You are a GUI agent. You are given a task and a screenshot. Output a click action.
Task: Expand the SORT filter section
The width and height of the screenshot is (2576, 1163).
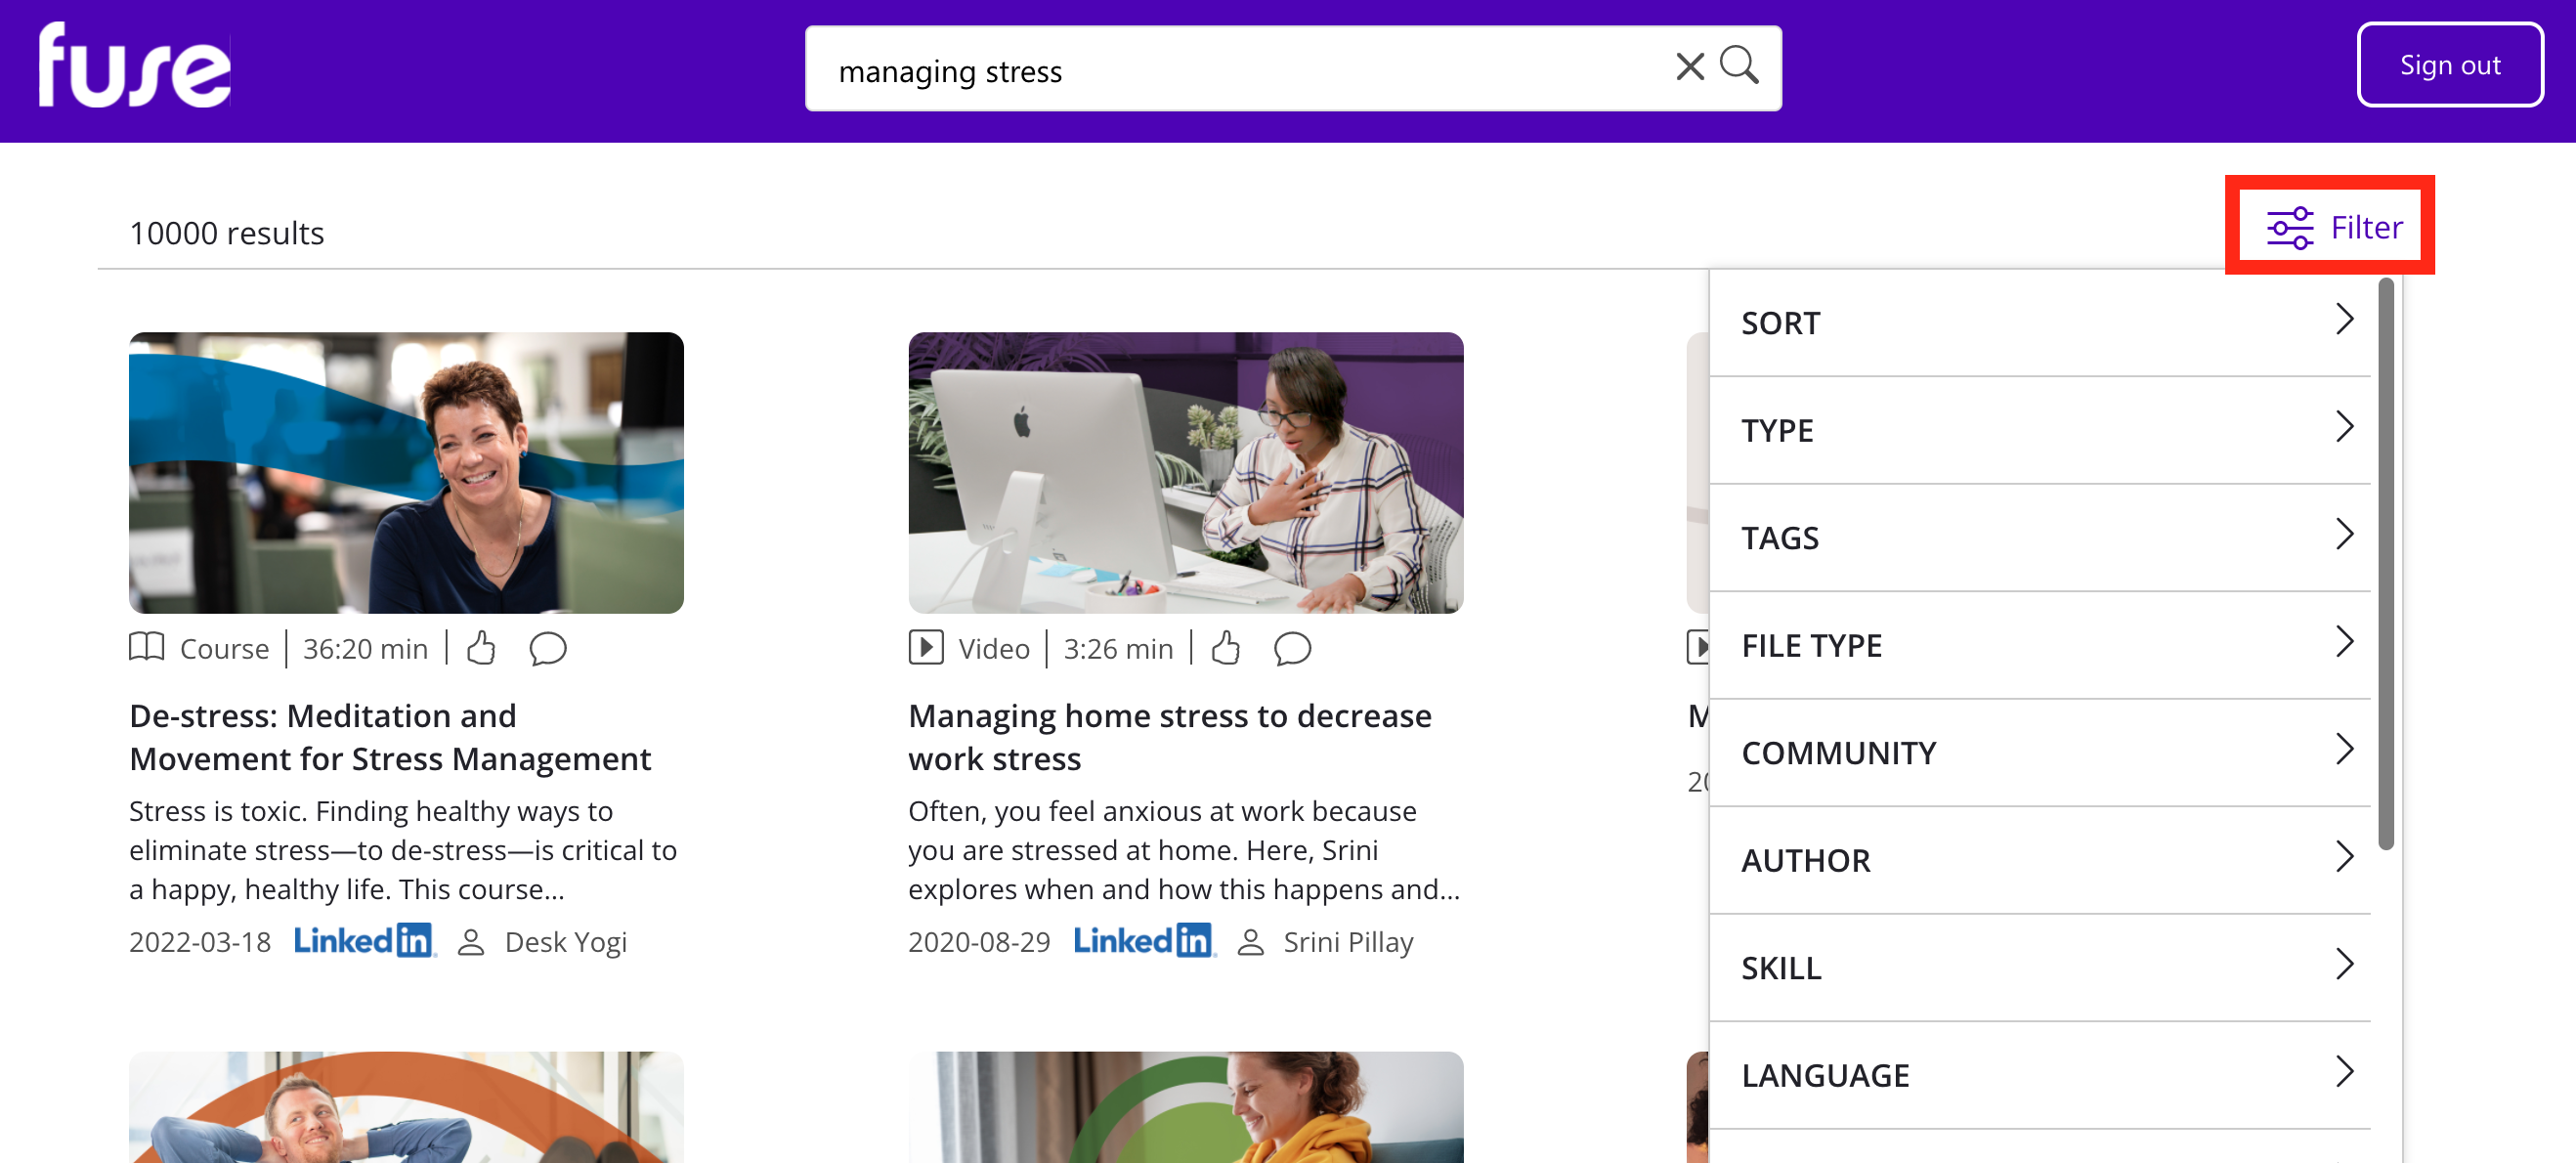[x=2040, y=322]
